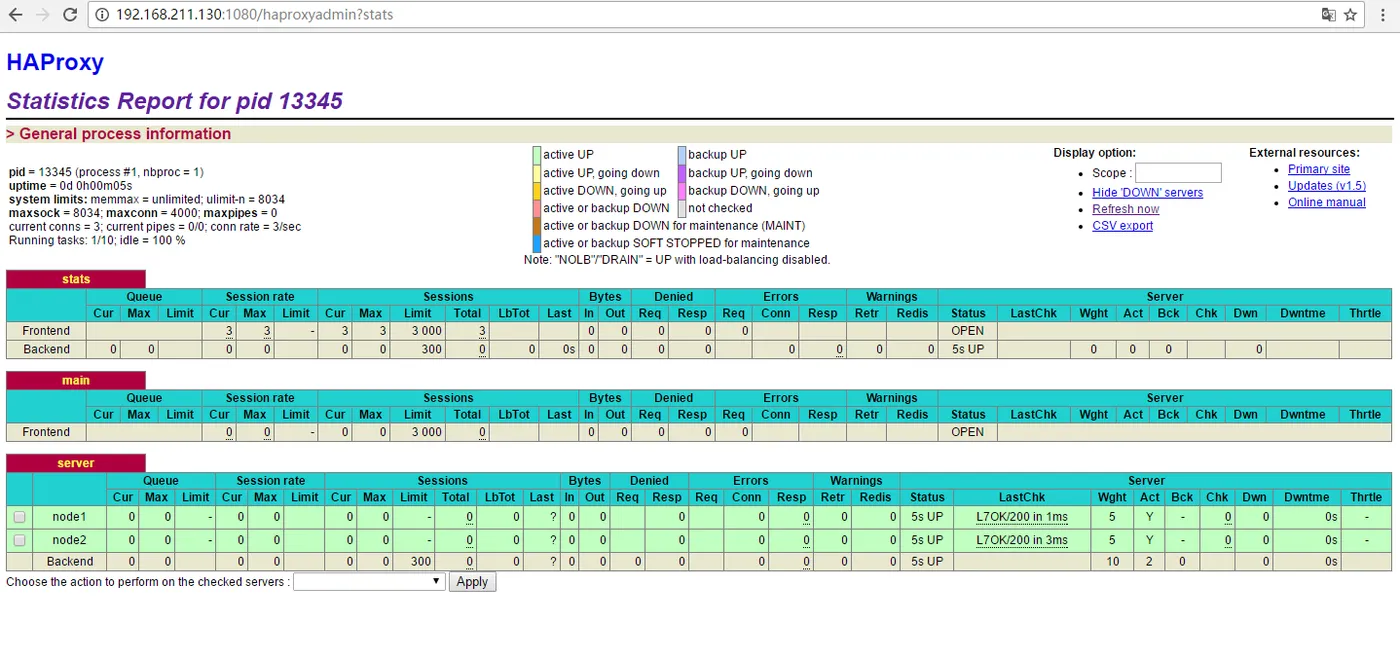Click the MAINT legend swatch
The width and height of the screenshot is (1400, 659).
[x=537, y=226]
